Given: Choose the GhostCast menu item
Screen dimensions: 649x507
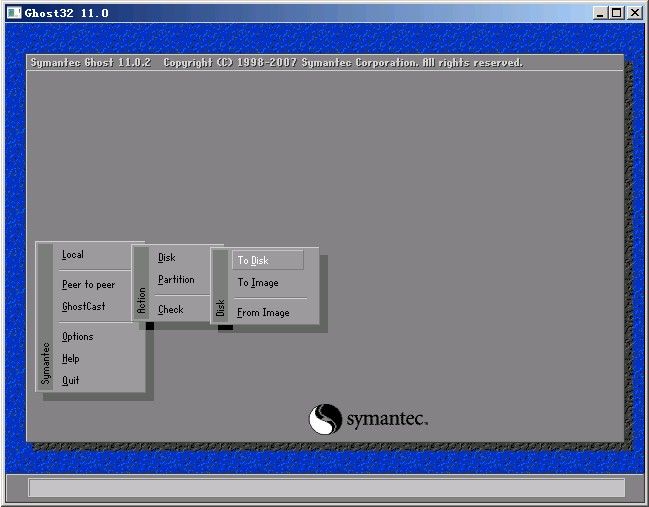Looking at the screenshot, I should tap(84, 307).
